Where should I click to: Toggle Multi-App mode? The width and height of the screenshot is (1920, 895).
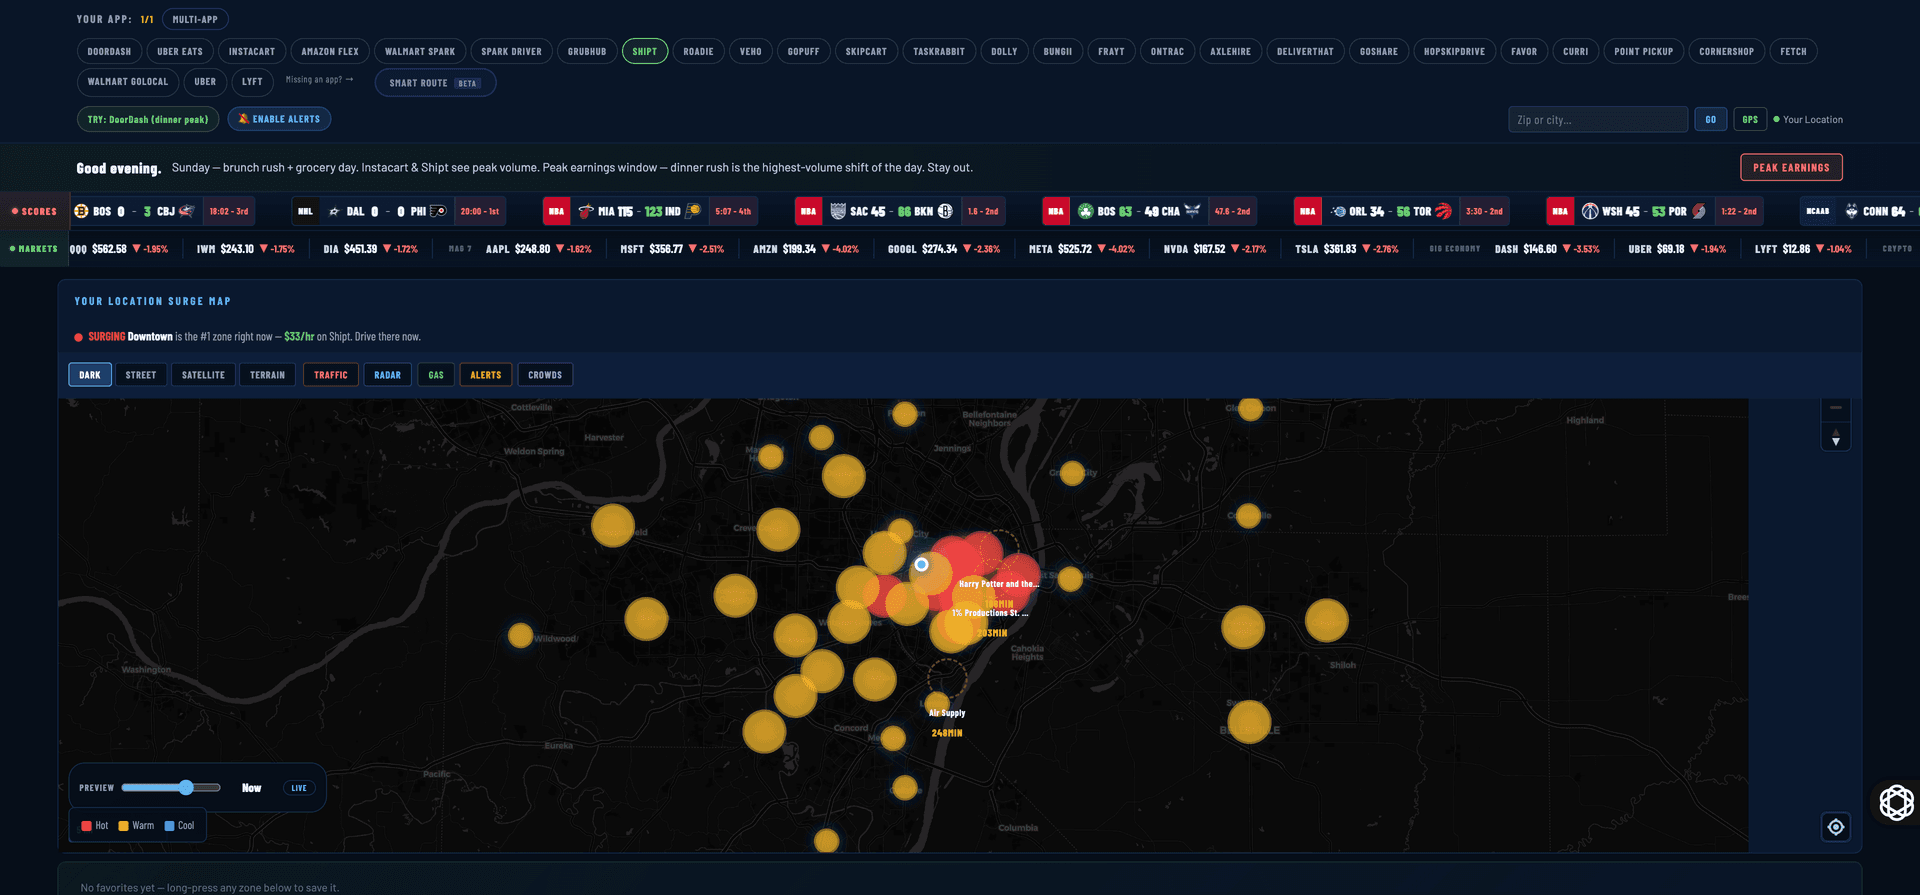tap(195, 19)
